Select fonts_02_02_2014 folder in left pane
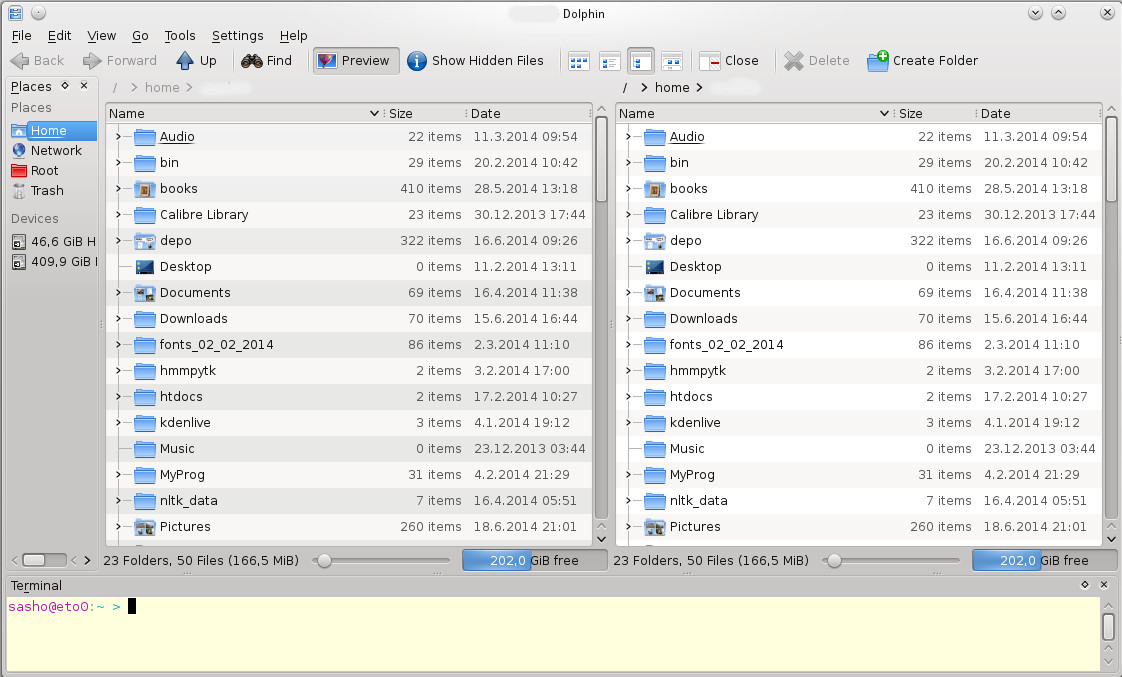The image size is (1122, 677). (216, 345)
